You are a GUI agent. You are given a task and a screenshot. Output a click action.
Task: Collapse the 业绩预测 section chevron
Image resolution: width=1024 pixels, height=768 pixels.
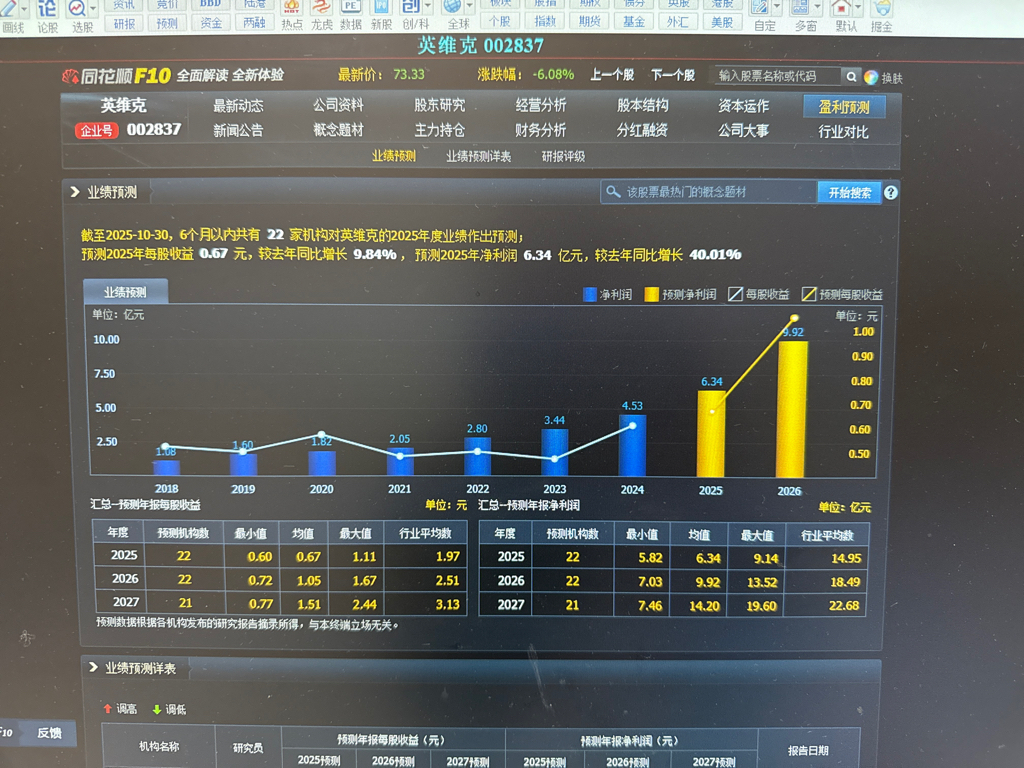[x=74, y=192]
